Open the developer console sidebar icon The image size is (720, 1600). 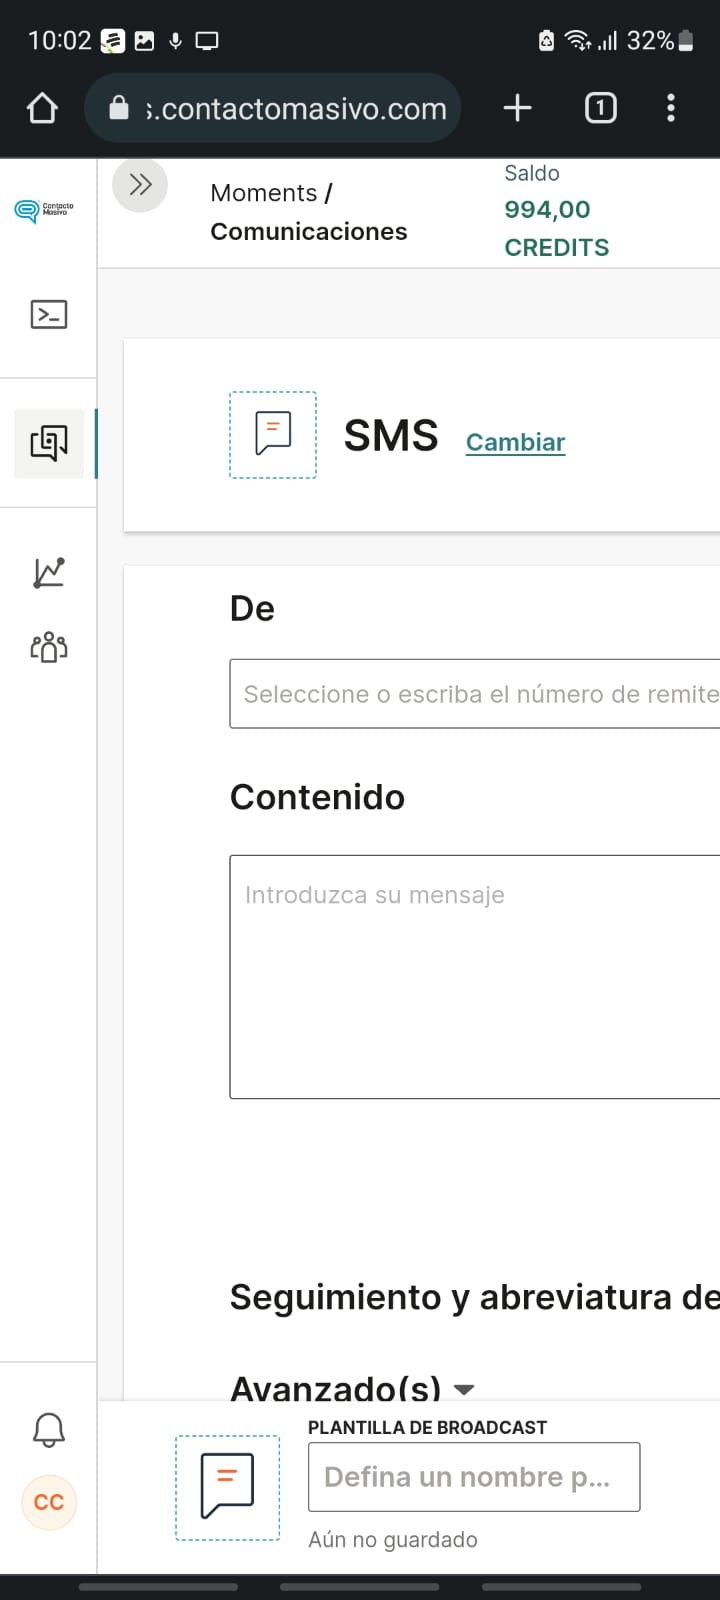(x=48, y=315)
